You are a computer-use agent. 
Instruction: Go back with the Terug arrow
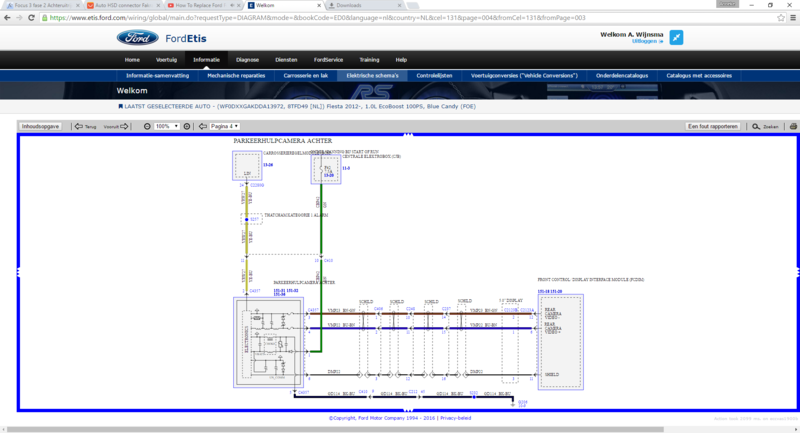[x=78, y=127]
